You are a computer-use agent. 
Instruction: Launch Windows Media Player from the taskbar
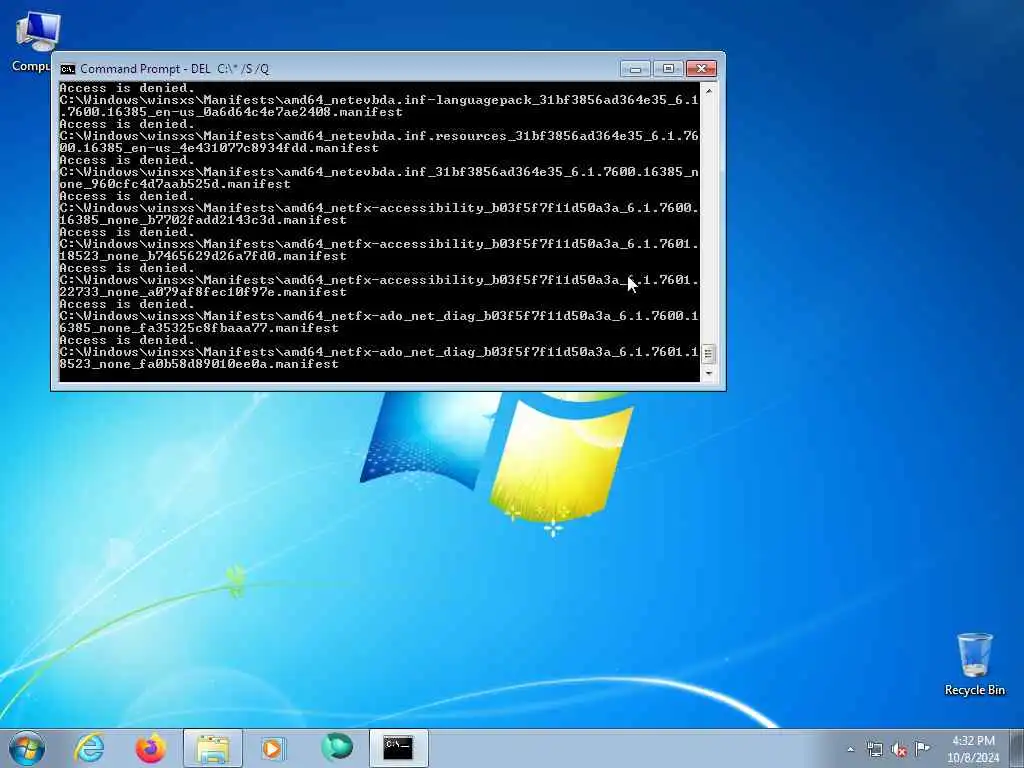point(274,748)
